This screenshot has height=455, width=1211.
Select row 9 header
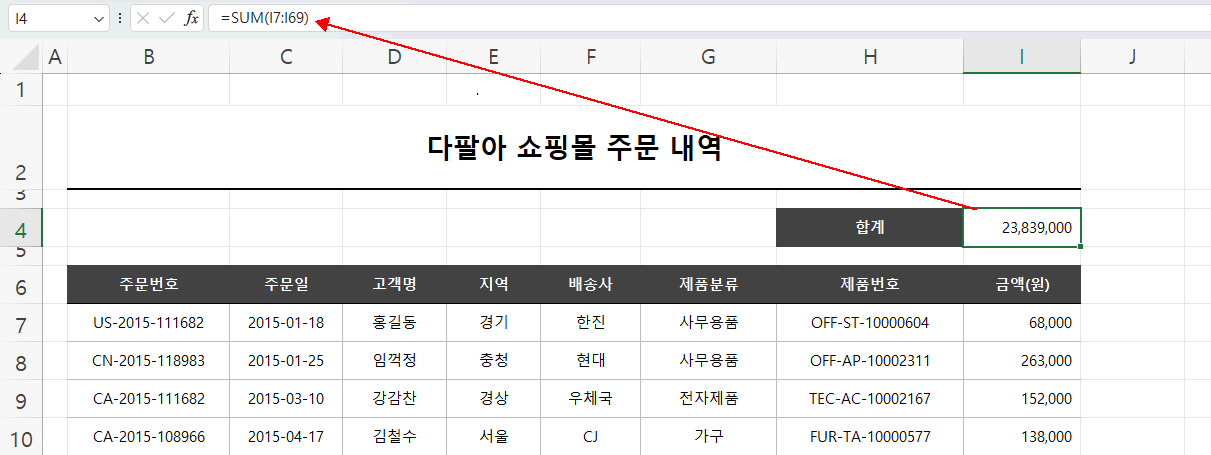tap(22, 399)
